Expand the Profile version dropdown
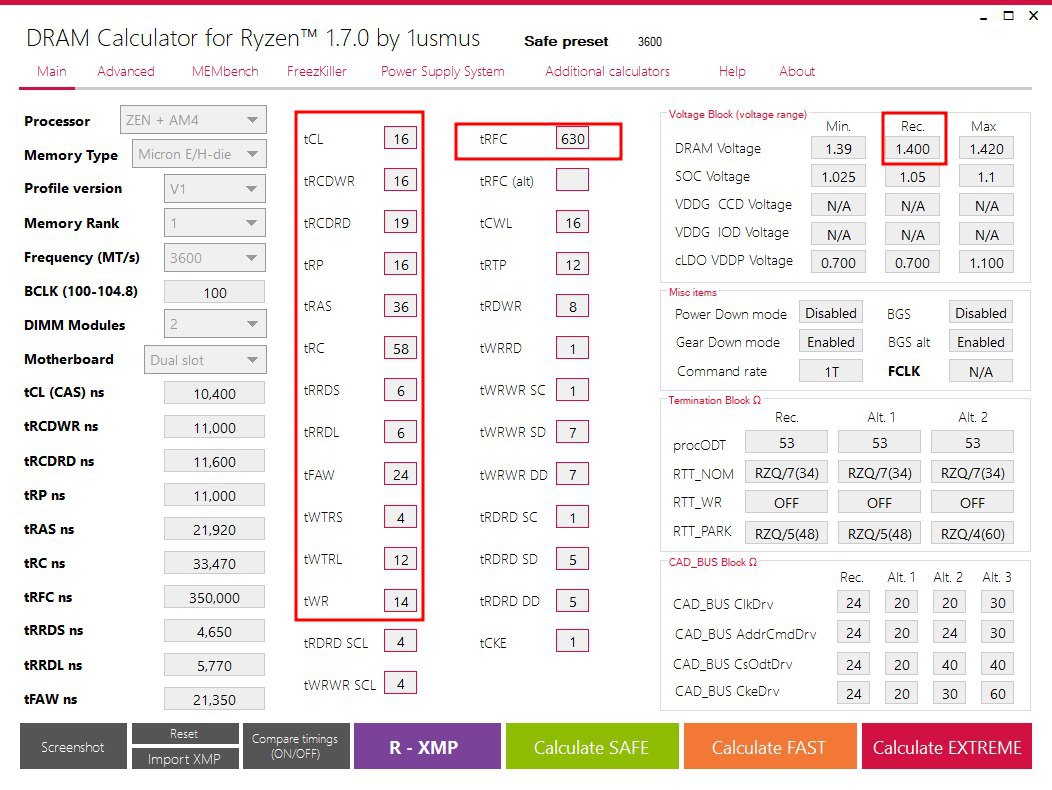Image resolution: width=1052 pixels, height=790 pixels. [x=215, y=189]
